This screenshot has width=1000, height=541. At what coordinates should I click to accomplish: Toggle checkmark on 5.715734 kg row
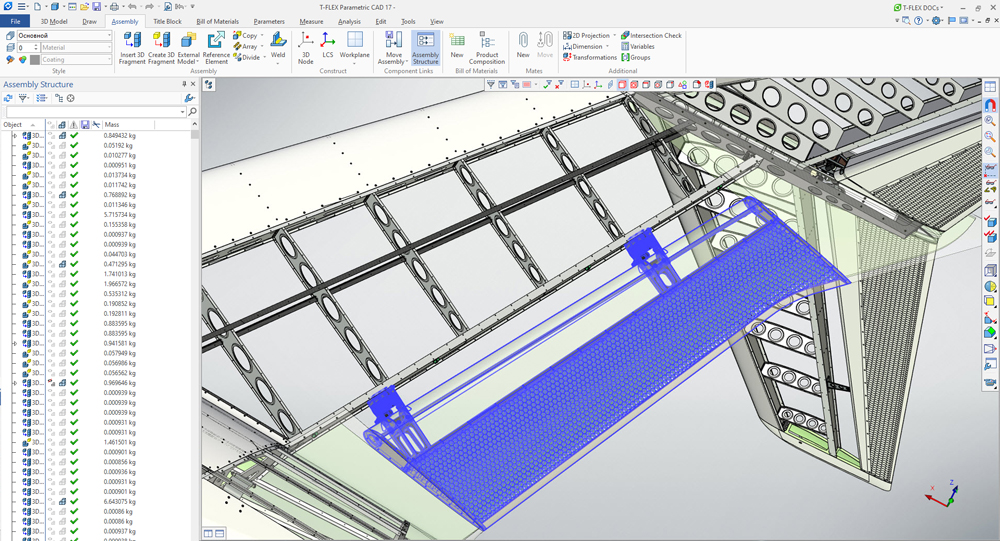click(74, 214)
